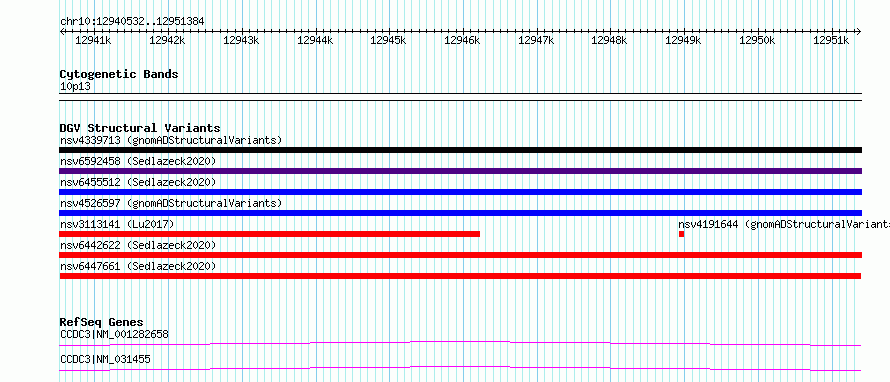Click the 12949k ruler tick
This screenshot has width=890, height=382.
click(x=683, y=40)
